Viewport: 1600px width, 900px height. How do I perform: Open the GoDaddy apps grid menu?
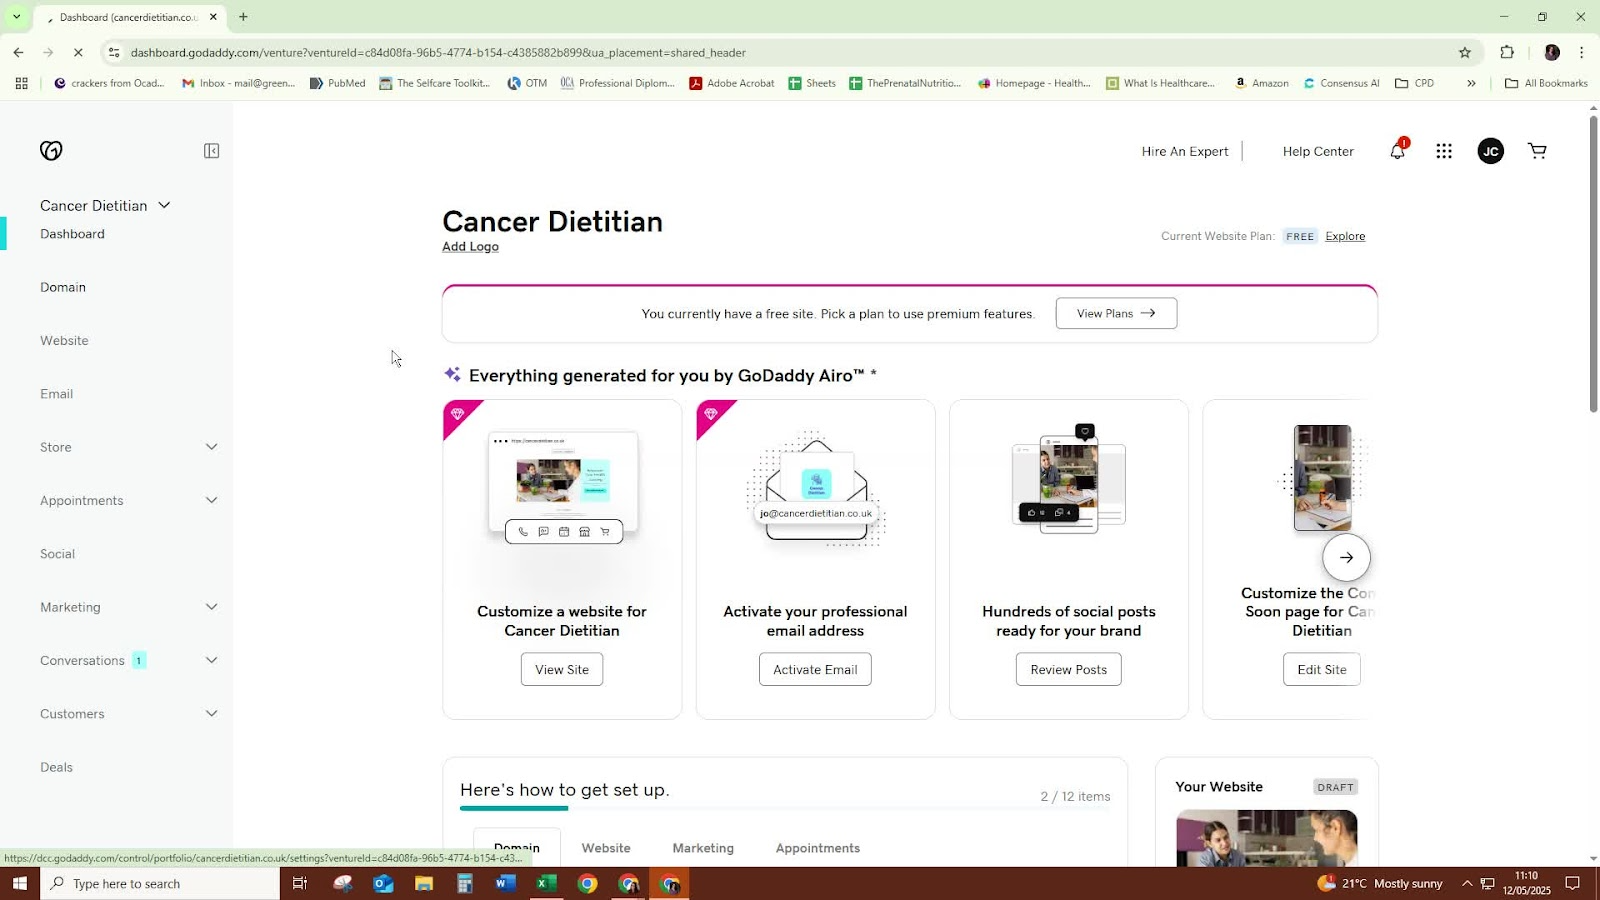(x=1444, y=151)
